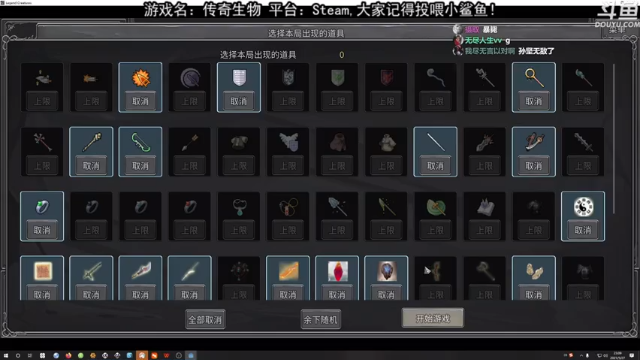Choose the green gem ring item
Image resolution: width=640 pixels, height=360 pixels.
click(42, 207)
